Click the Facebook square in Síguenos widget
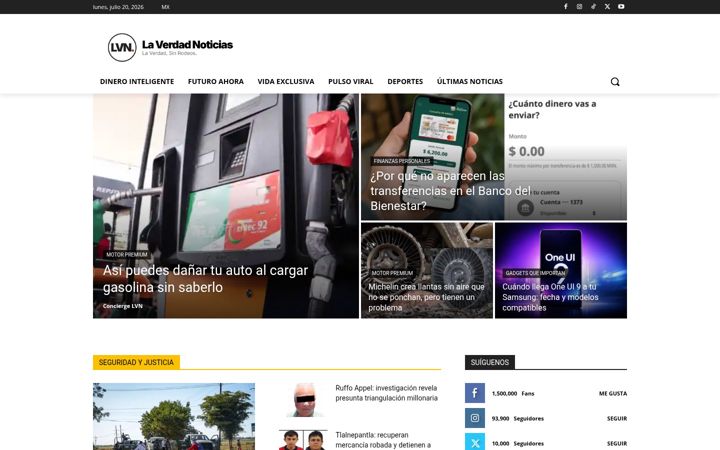 pos(475,393)
